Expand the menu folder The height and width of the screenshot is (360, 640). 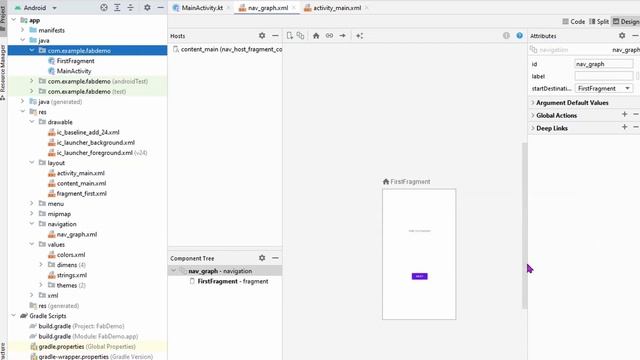(x=31, y=203)
